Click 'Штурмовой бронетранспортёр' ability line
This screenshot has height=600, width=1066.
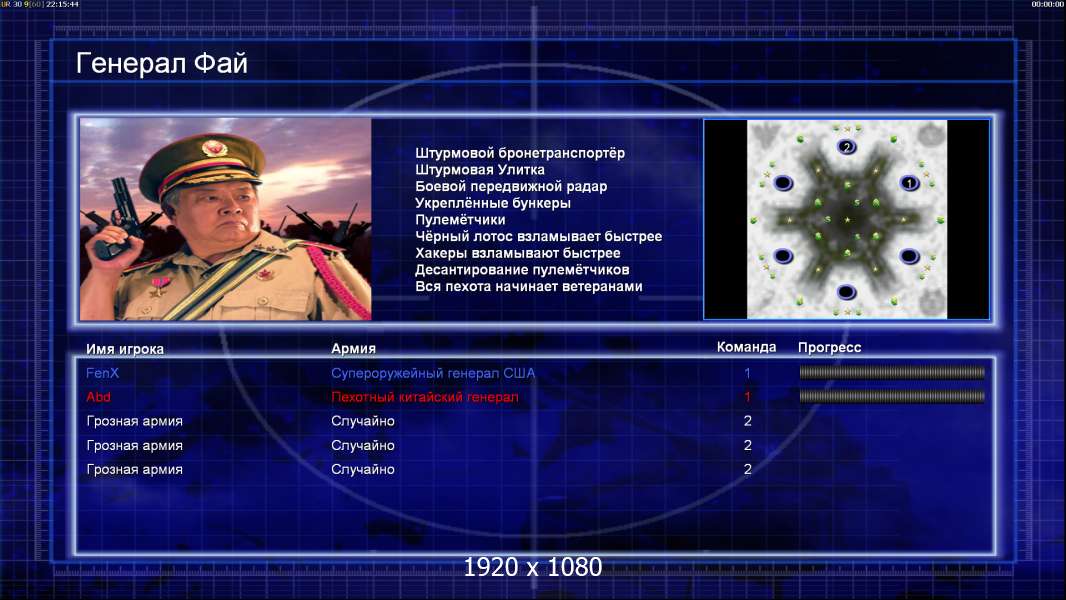tap(520, 153)
